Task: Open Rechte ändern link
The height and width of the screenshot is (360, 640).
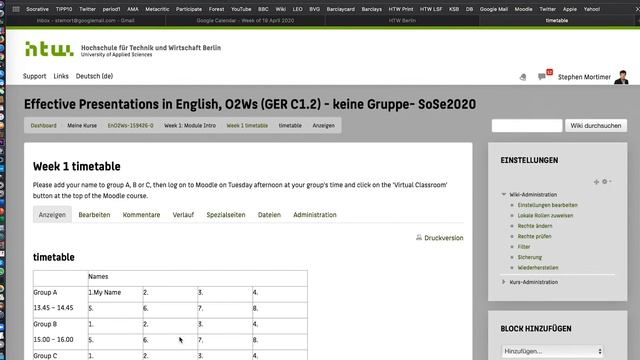Action: (535, 226)
